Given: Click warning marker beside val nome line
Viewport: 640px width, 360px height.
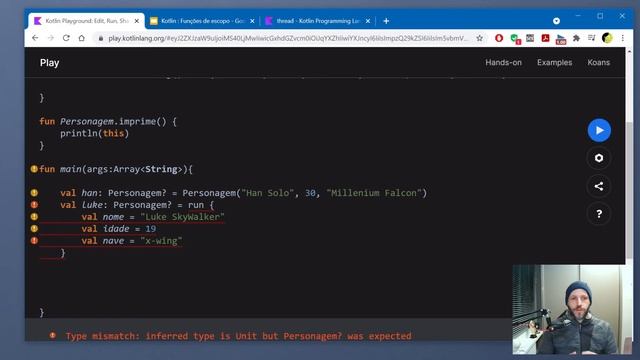Looking at the screenshot, I should pyautogui.click(x=34, y=216).
